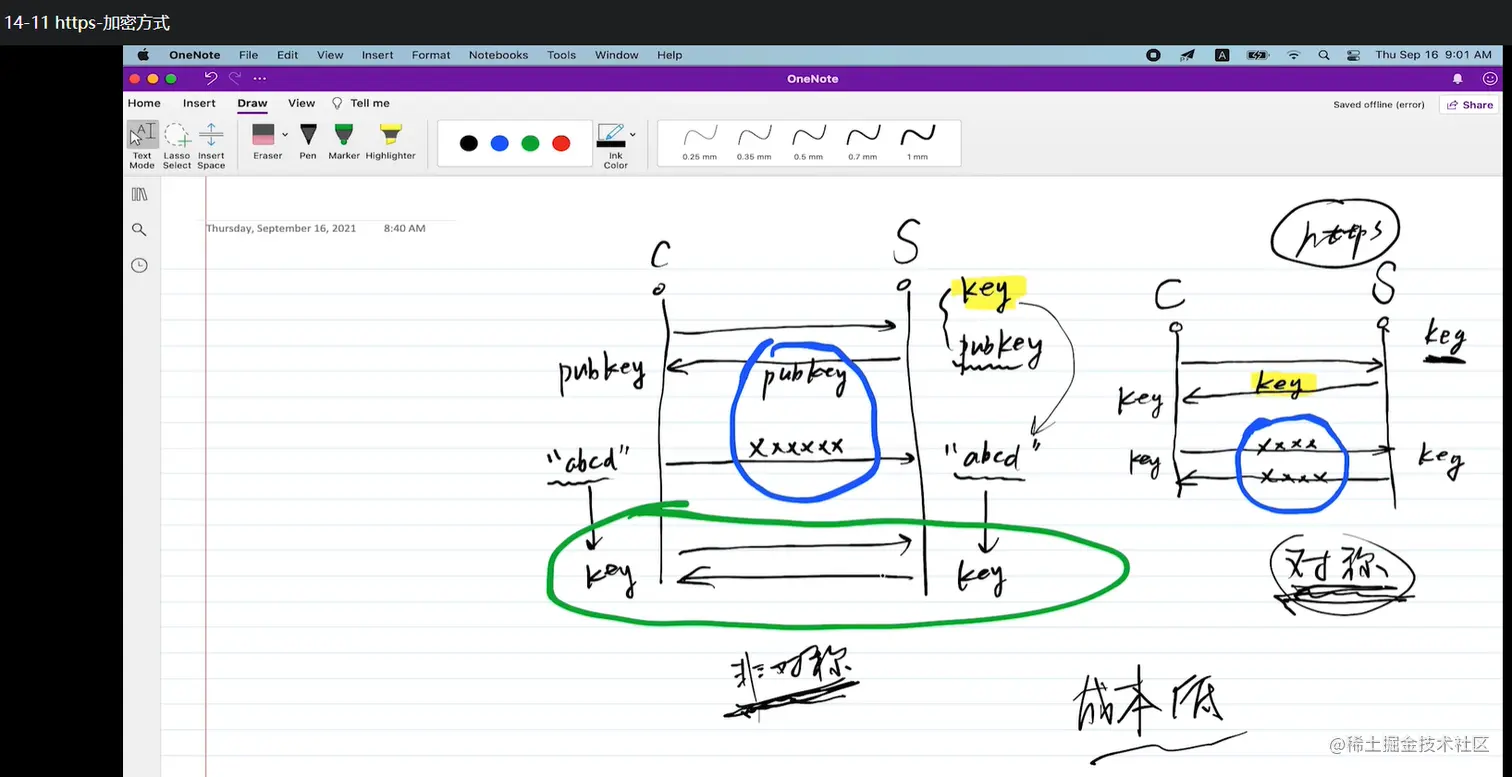
Task: Select the Draw ribbon tab
Action: (252, 103)
